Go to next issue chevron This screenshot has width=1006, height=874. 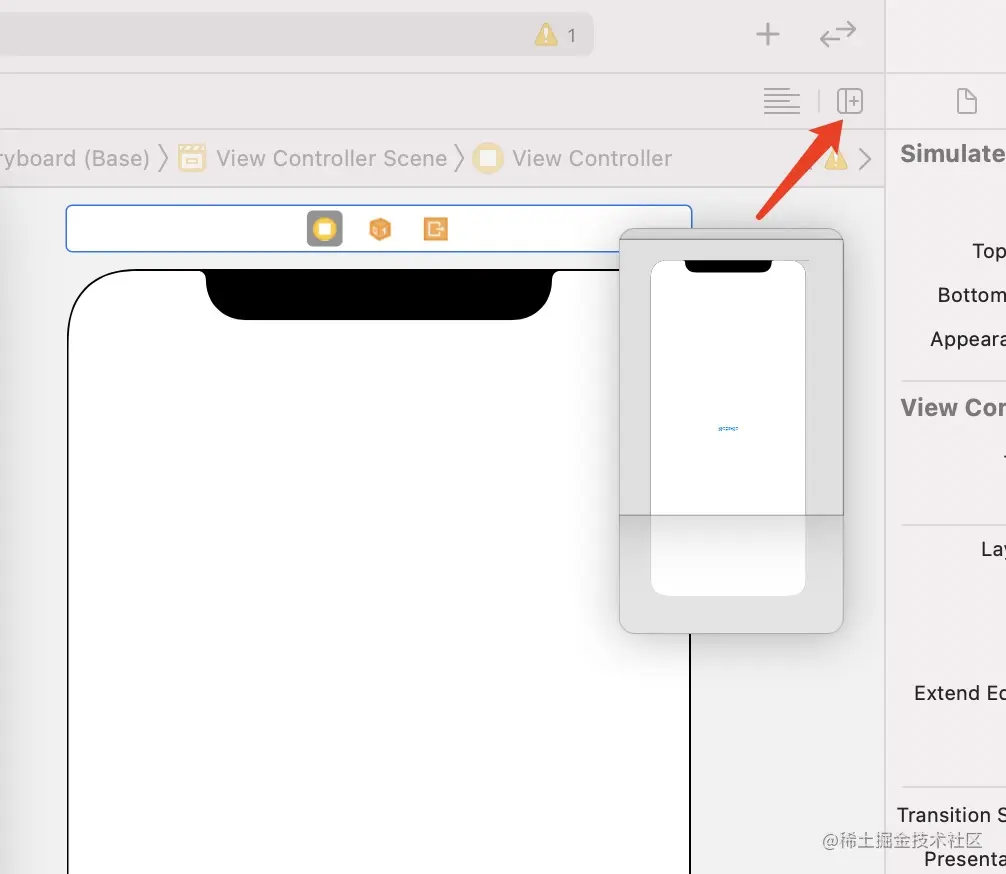865,159
